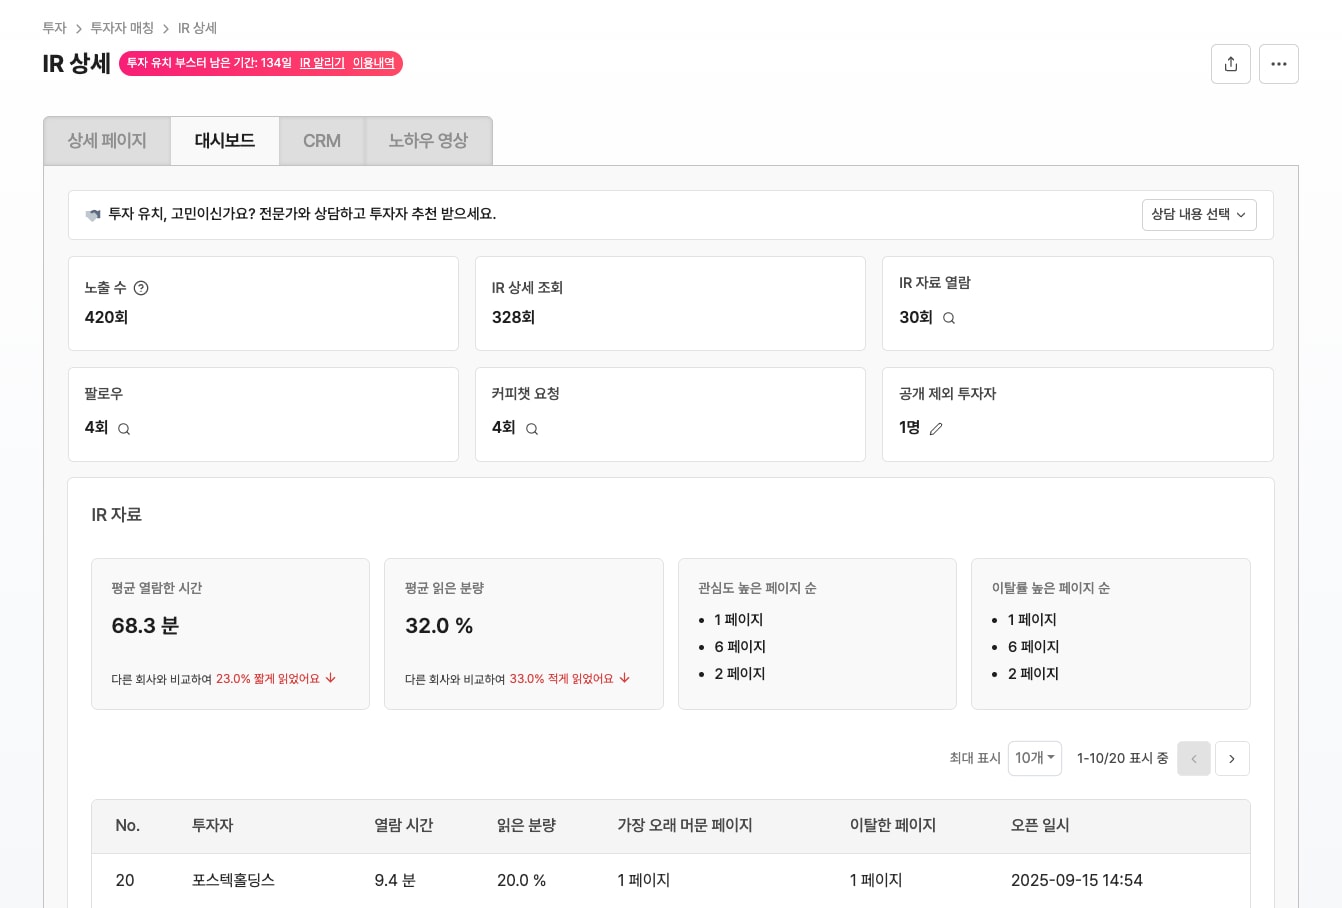
Task: Click the 20.0 % cell
Action: (521, 880)
